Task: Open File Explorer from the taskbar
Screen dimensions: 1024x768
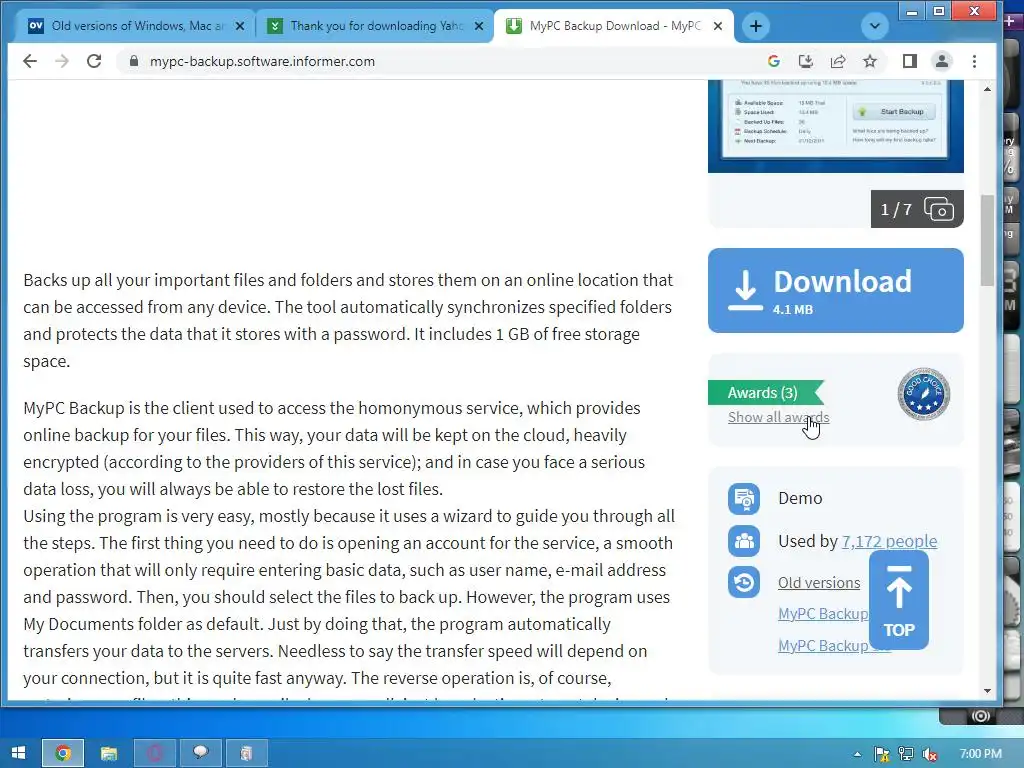Action: pos(108,753)
